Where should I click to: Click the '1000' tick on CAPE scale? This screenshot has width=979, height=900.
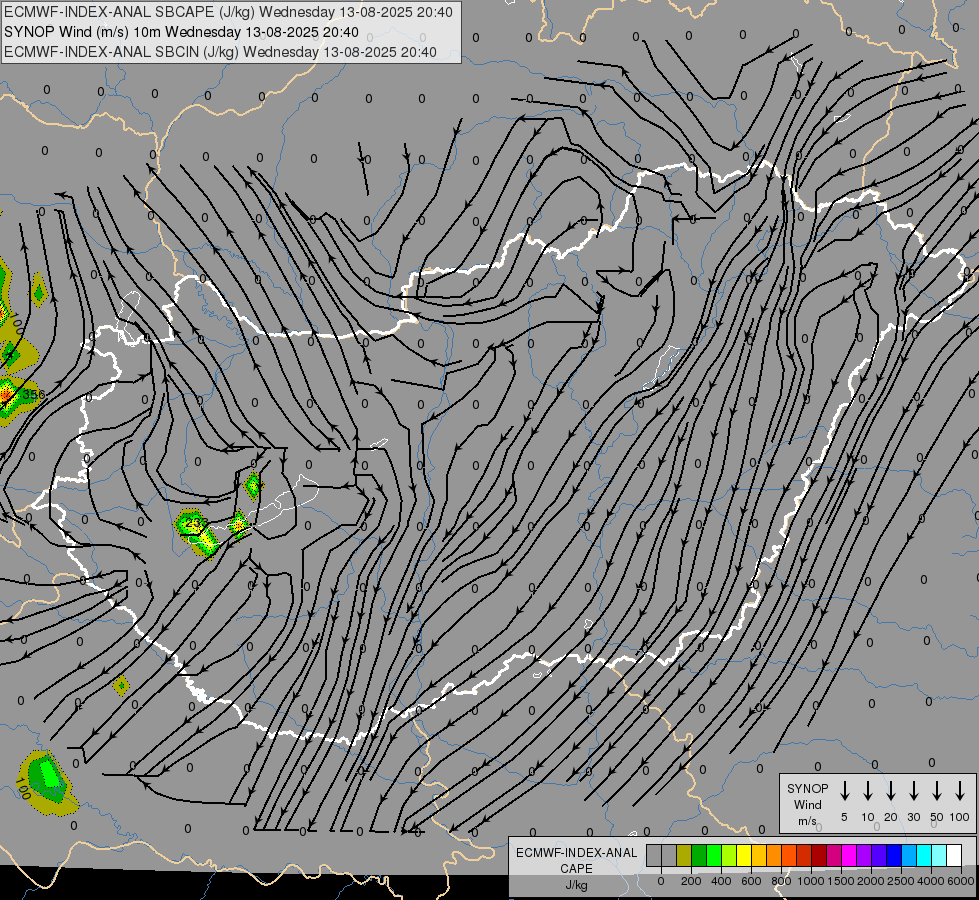[811, 881]
